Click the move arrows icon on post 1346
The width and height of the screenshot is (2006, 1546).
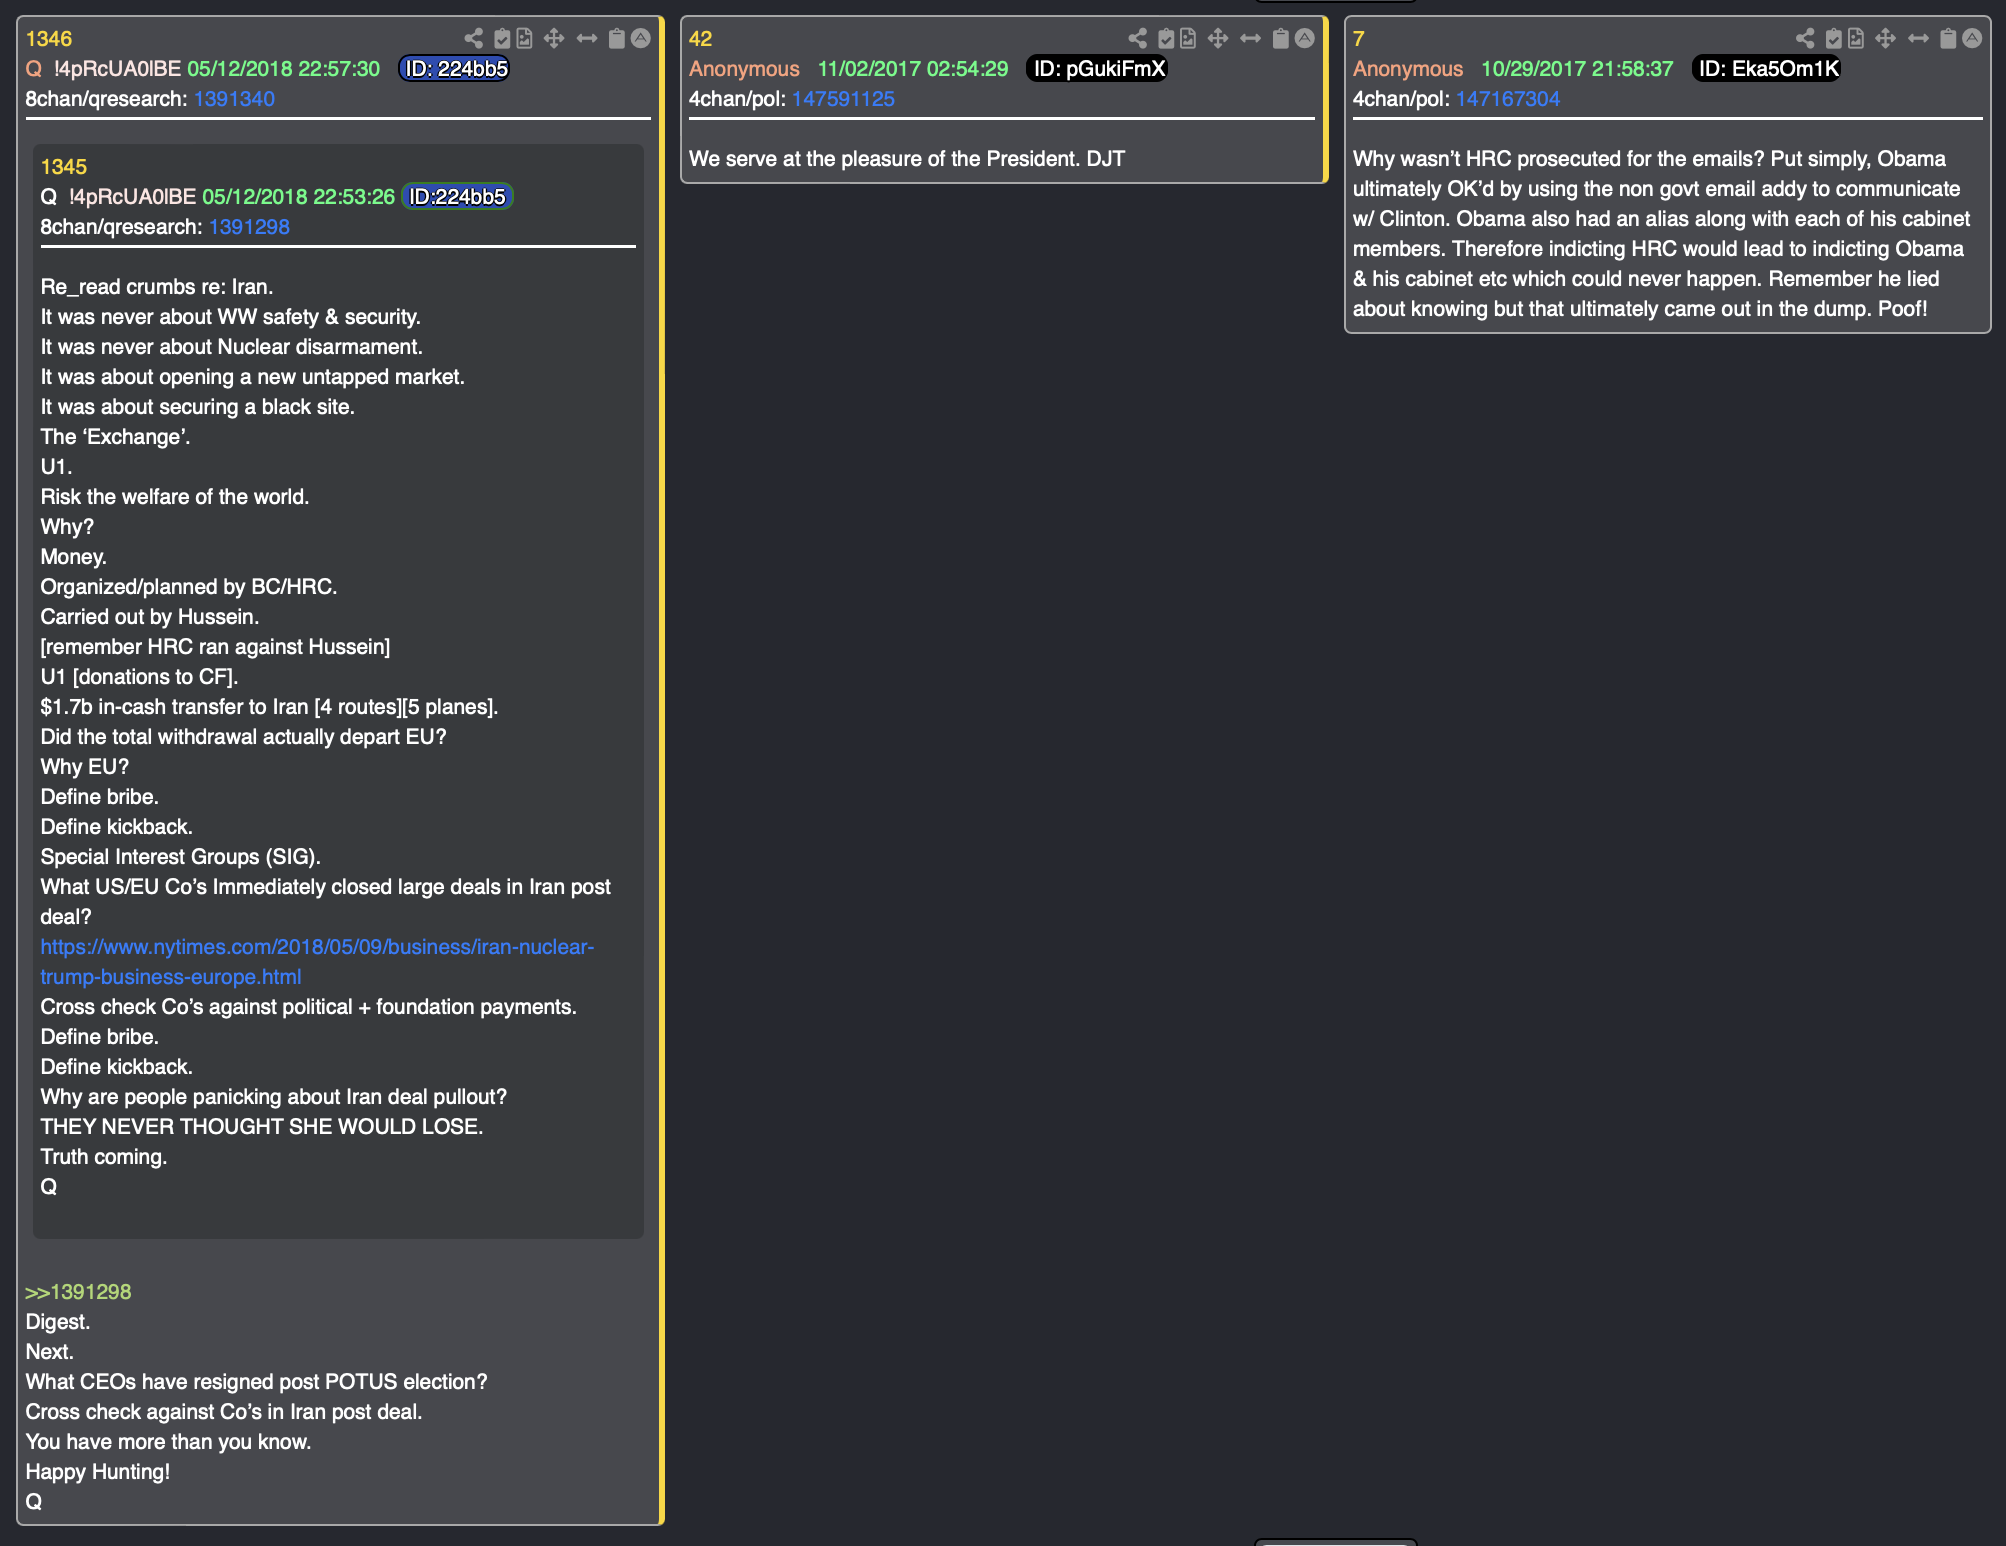pos(554,38)
